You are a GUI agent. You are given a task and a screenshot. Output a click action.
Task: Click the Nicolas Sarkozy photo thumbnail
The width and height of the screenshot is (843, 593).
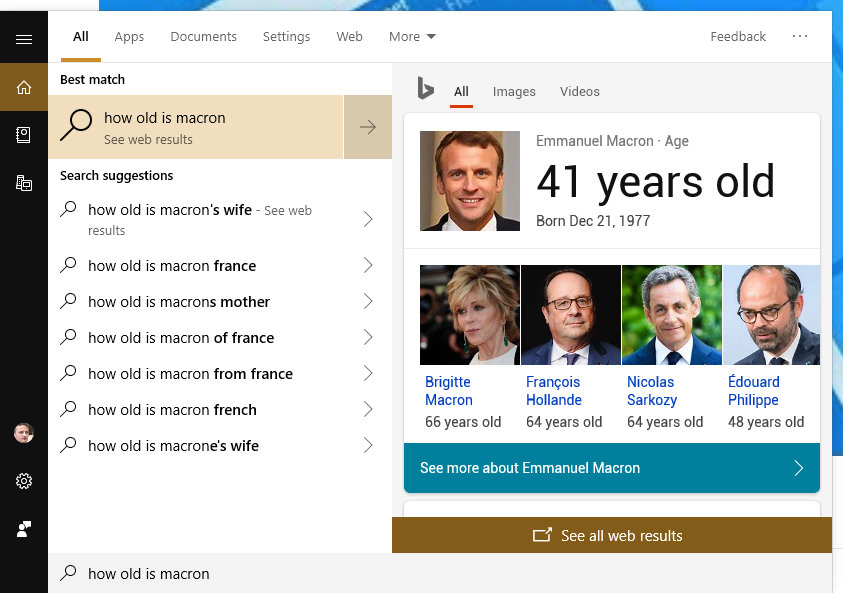[671, 315]
